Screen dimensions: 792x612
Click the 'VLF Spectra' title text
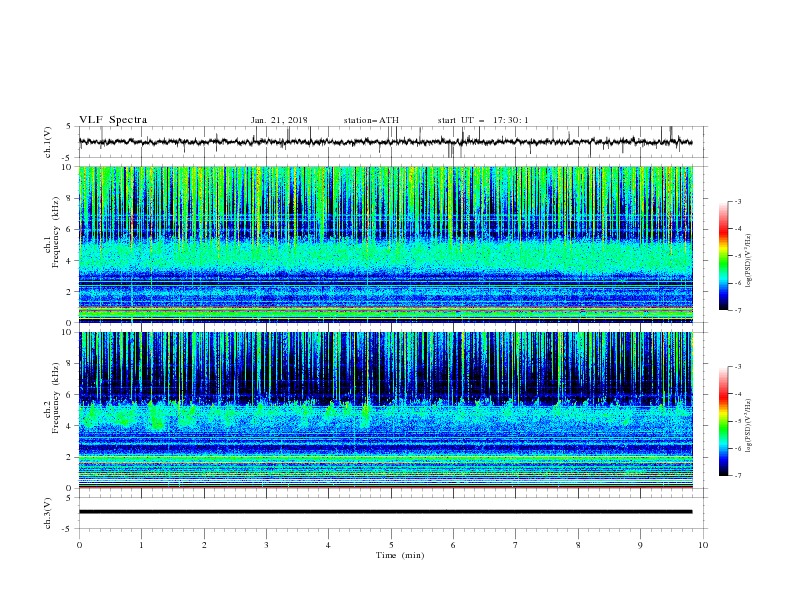(x=113, y=120)
